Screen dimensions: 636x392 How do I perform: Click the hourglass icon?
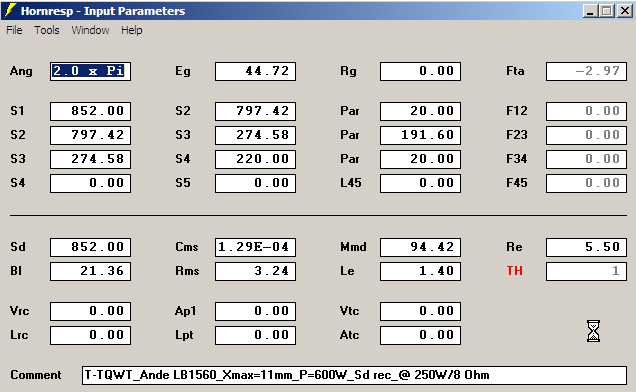593,331
